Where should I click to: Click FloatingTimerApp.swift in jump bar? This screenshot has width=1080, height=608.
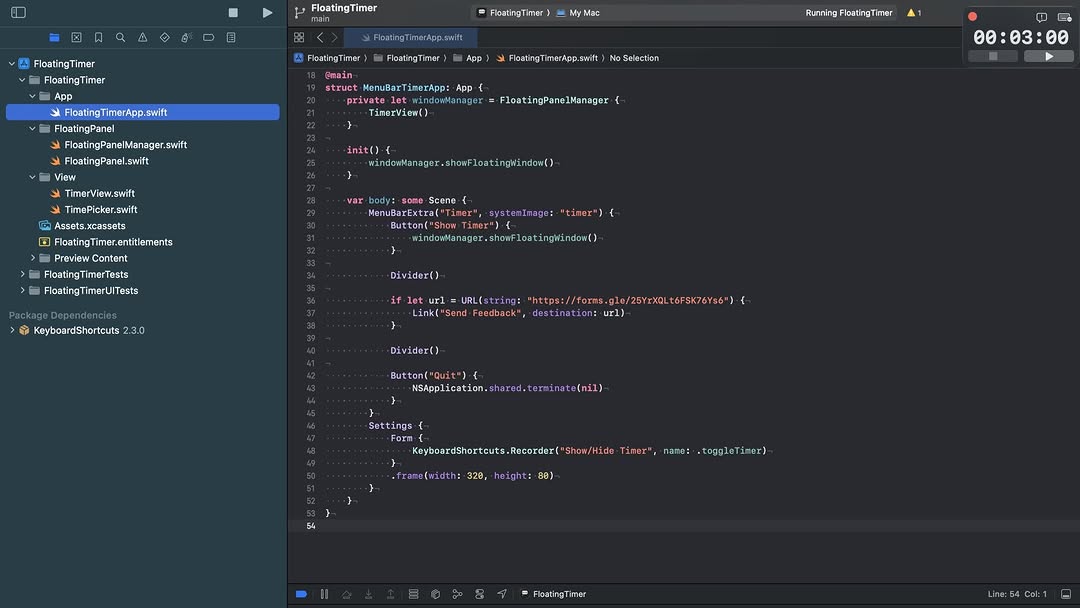coord(547,58)
